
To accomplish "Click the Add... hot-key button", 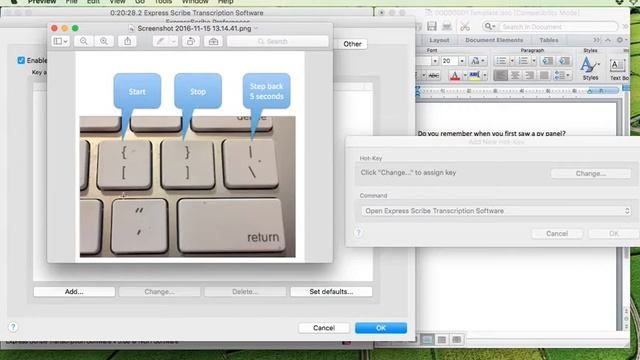I will 74,292.
